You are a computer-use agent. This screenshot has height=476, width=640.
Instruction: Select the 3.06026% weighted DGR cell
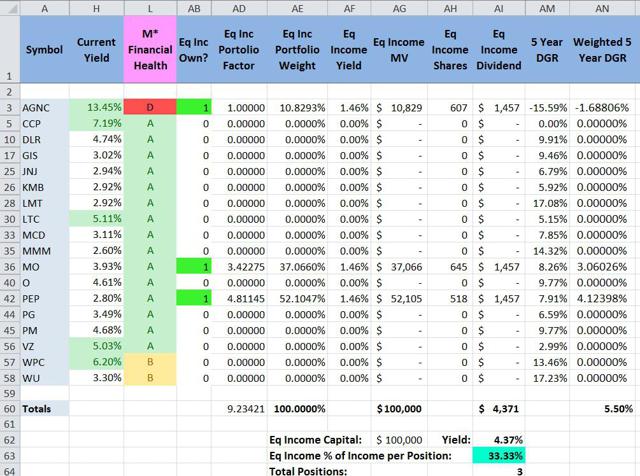(602, 267)
